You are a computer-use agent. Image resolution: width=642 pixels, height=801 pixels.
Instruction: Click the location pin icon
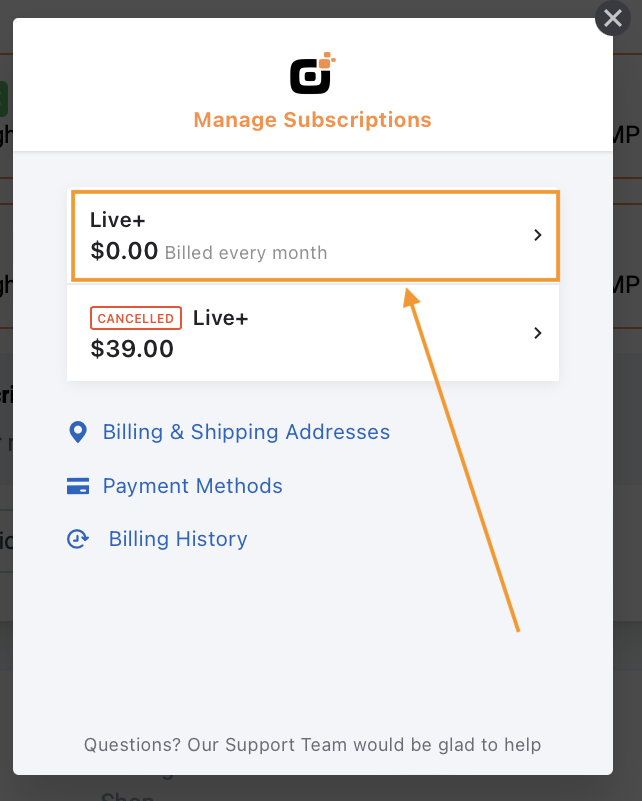coord(77,432)
